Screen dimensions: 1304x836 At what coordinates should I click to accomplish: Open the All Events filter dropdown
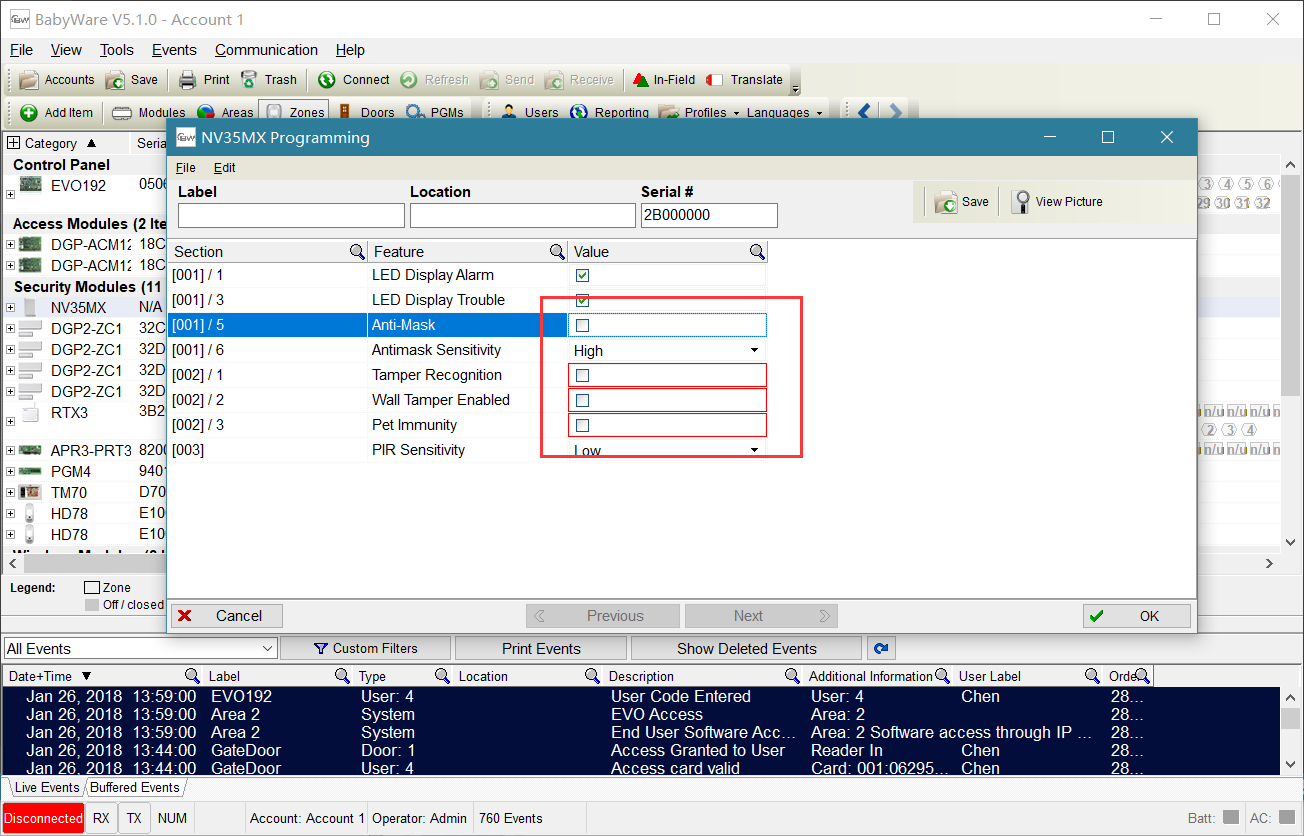click(267, 648)
